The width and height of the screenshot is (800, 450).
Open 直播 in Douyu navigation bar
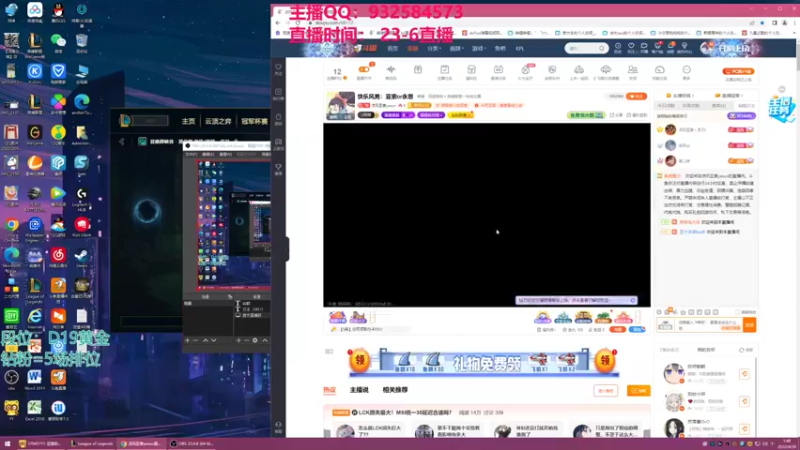[x=412, y=48]
